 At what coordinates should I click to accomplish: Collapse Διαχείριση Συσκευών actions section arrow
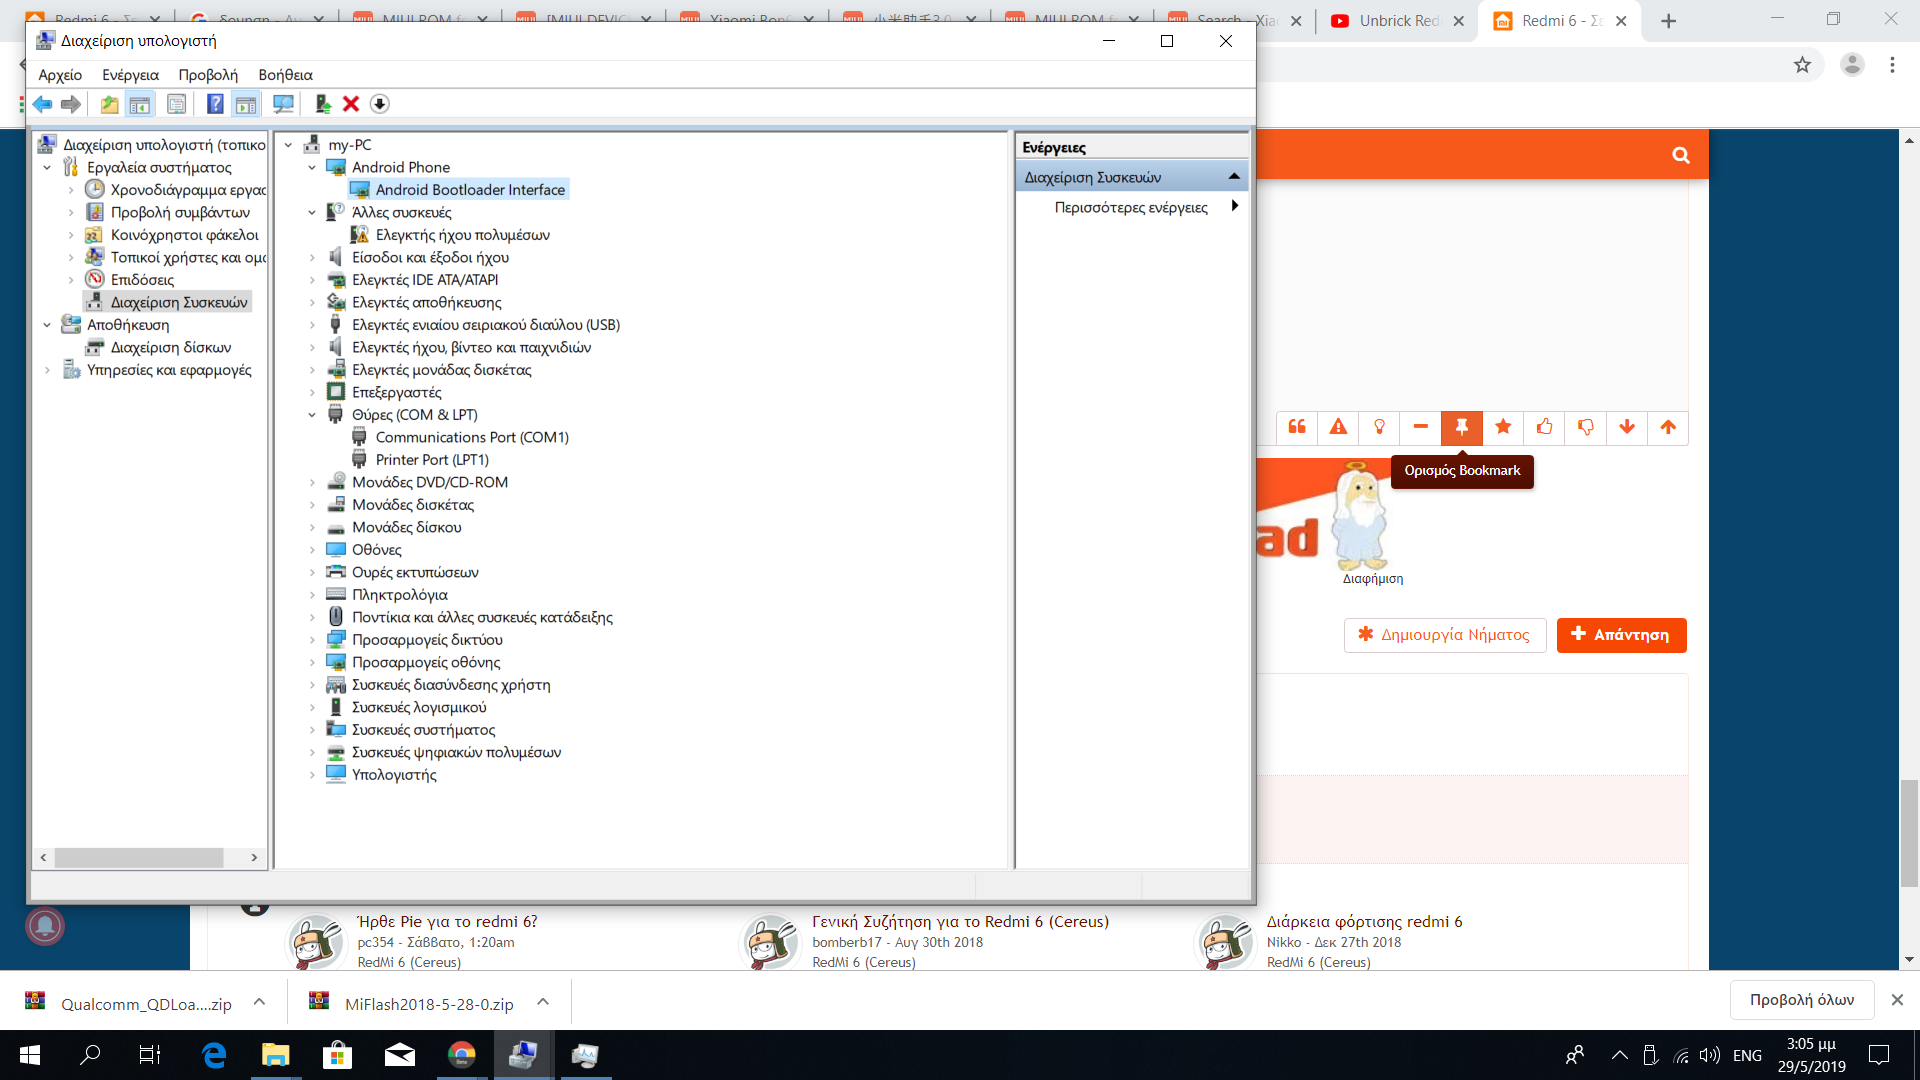pos(1234,177)
